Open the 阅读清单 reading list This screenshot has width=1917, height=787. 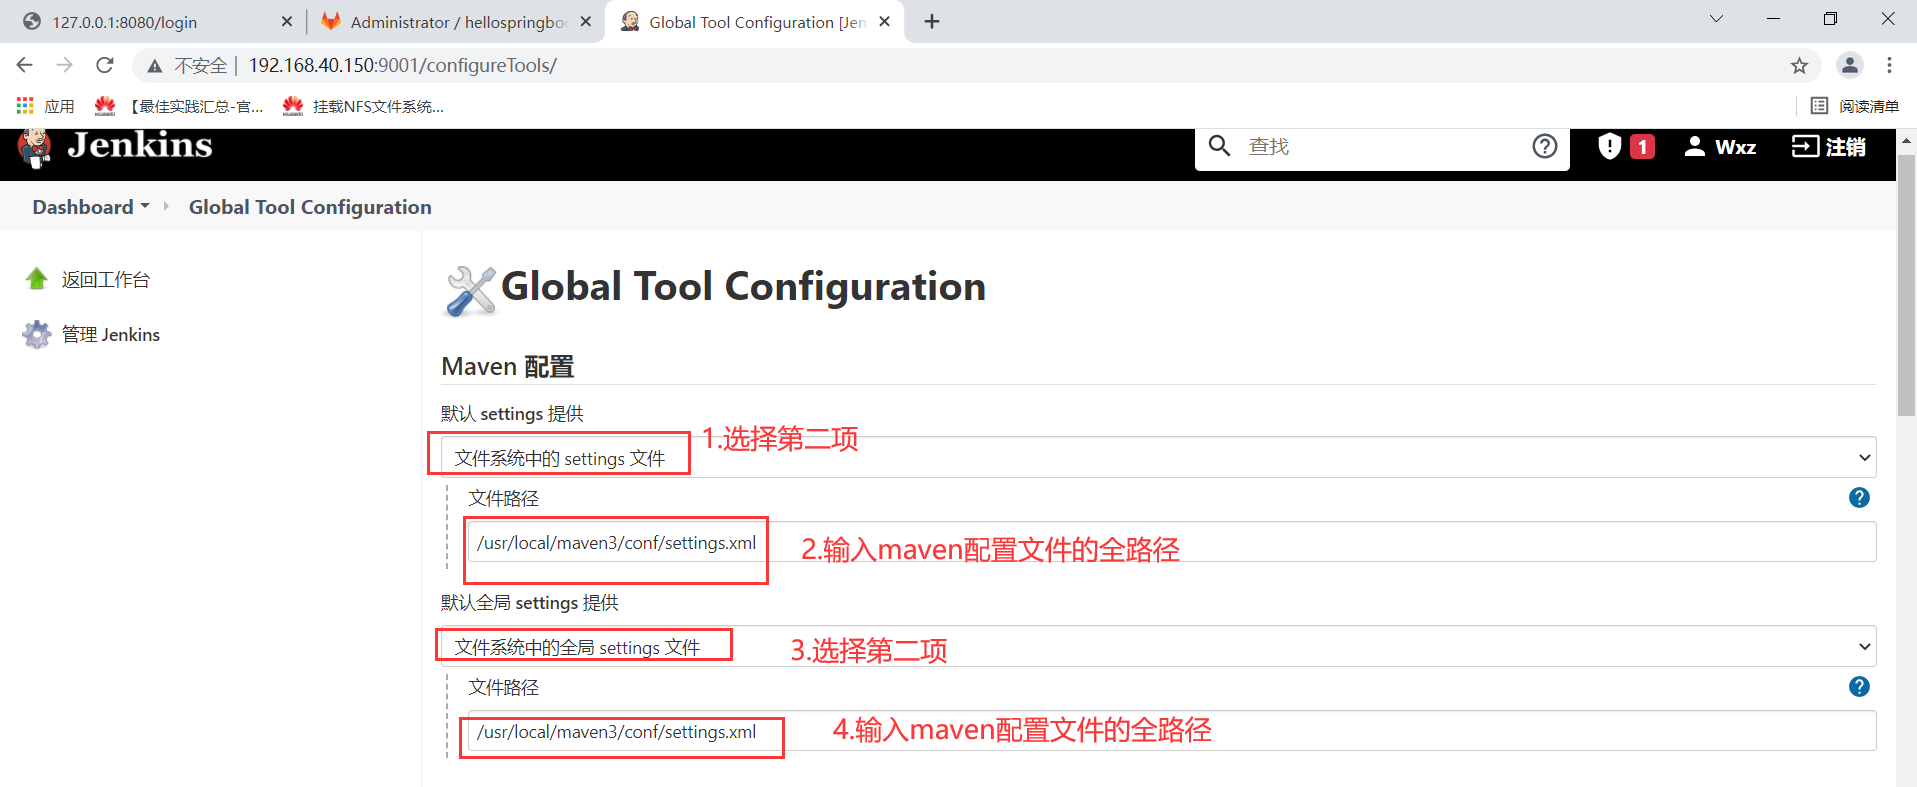pos(1855,106)
